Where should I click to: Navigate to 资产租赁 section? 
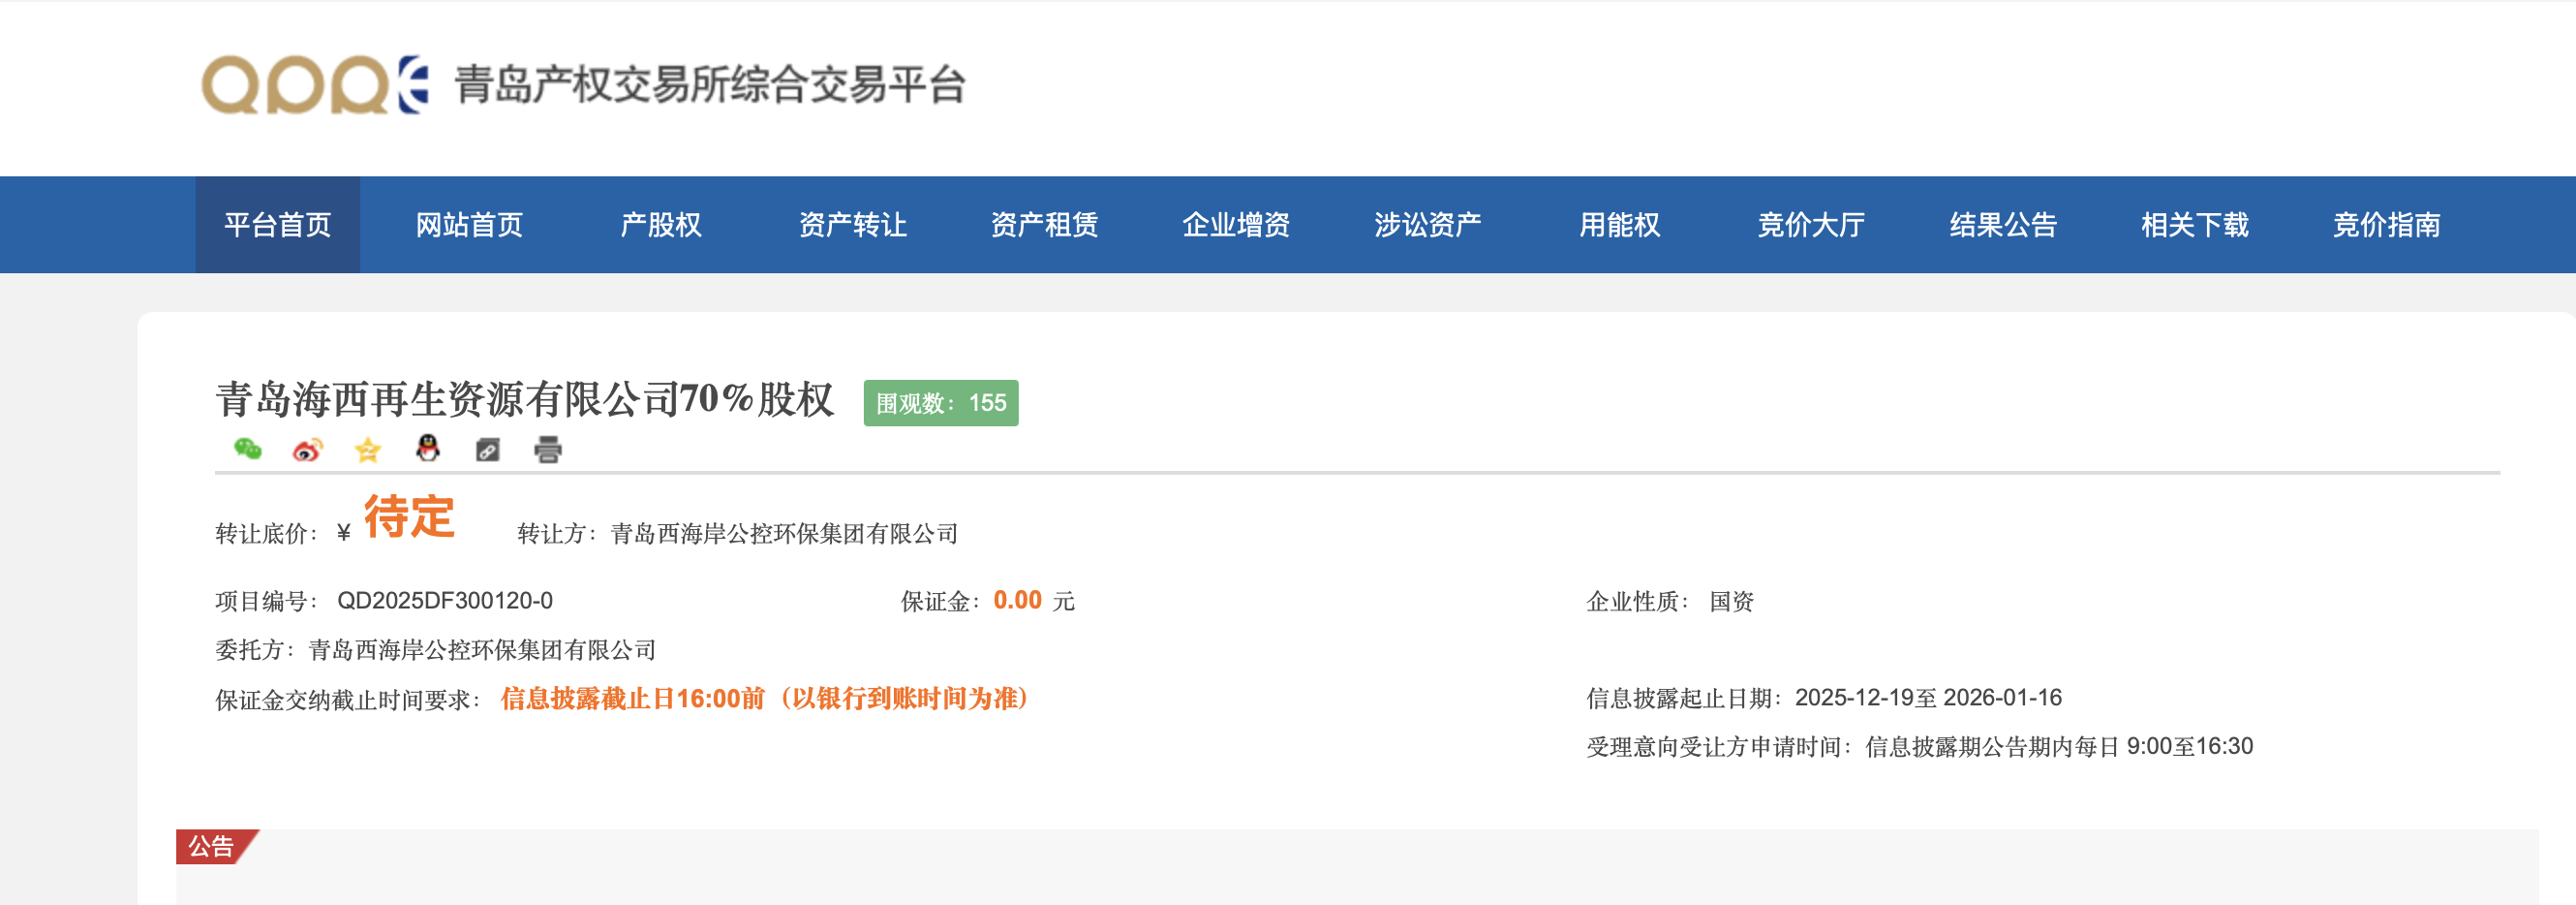click(x=1044, y=225)
